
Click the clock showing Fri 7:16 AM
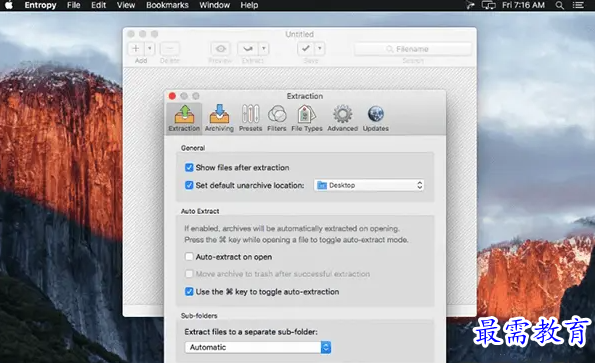523,5
